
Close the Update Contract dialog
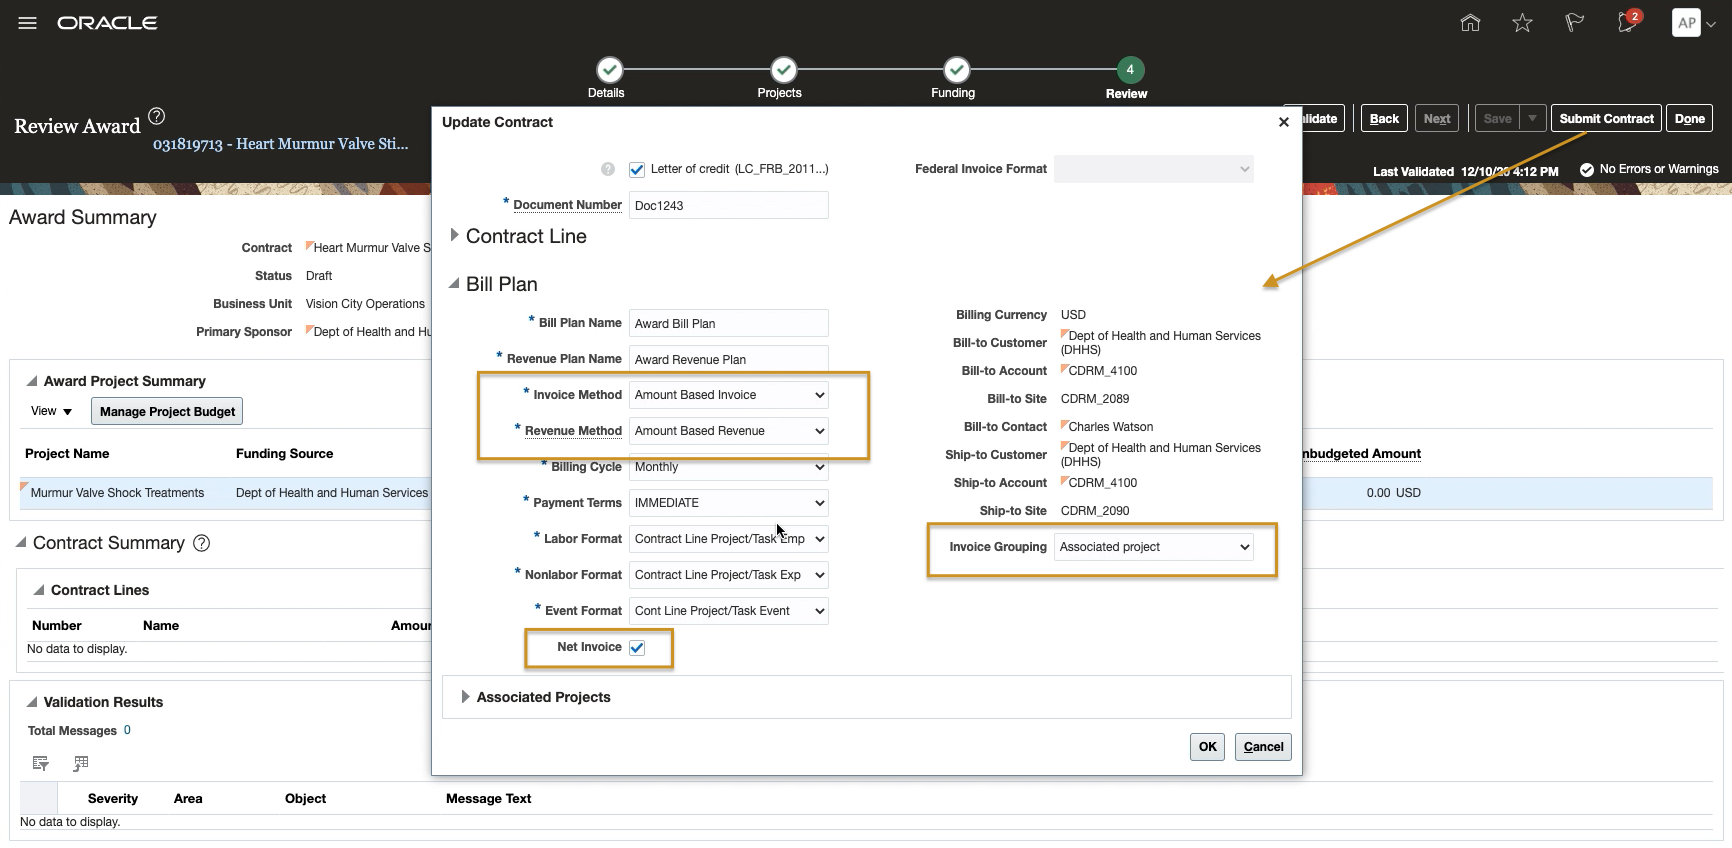coord(1284,122)
